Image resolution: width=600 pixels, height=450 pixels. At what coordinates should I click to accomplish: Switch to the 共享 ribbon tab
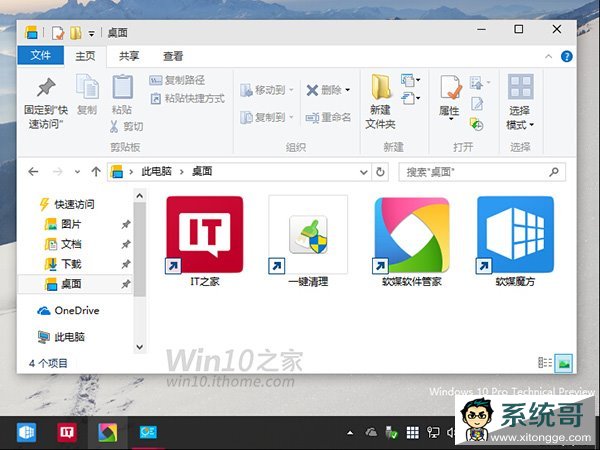[x=129, y=56]
